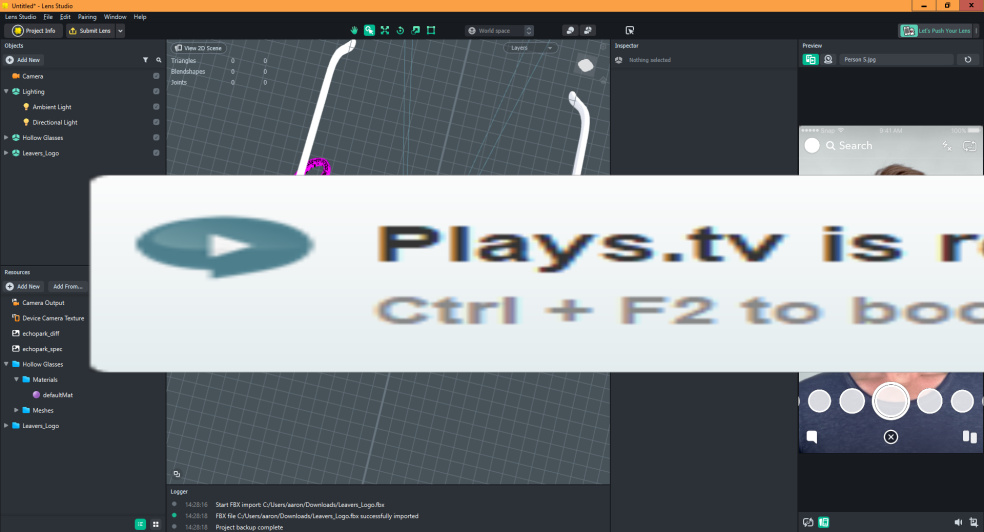Click Add New in Objects panel
Screen dimensions: 984x532
(23, 60)
